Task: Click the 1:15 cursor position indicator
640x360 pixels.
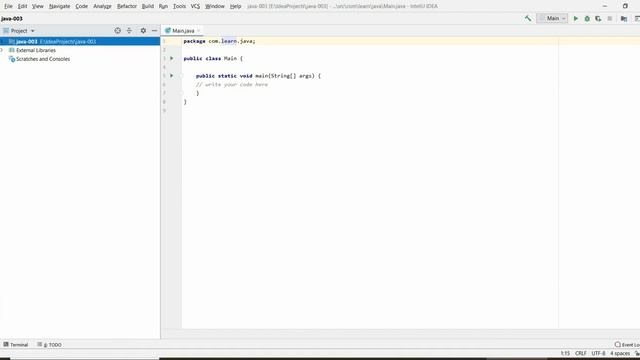Action: coord(565,353)
